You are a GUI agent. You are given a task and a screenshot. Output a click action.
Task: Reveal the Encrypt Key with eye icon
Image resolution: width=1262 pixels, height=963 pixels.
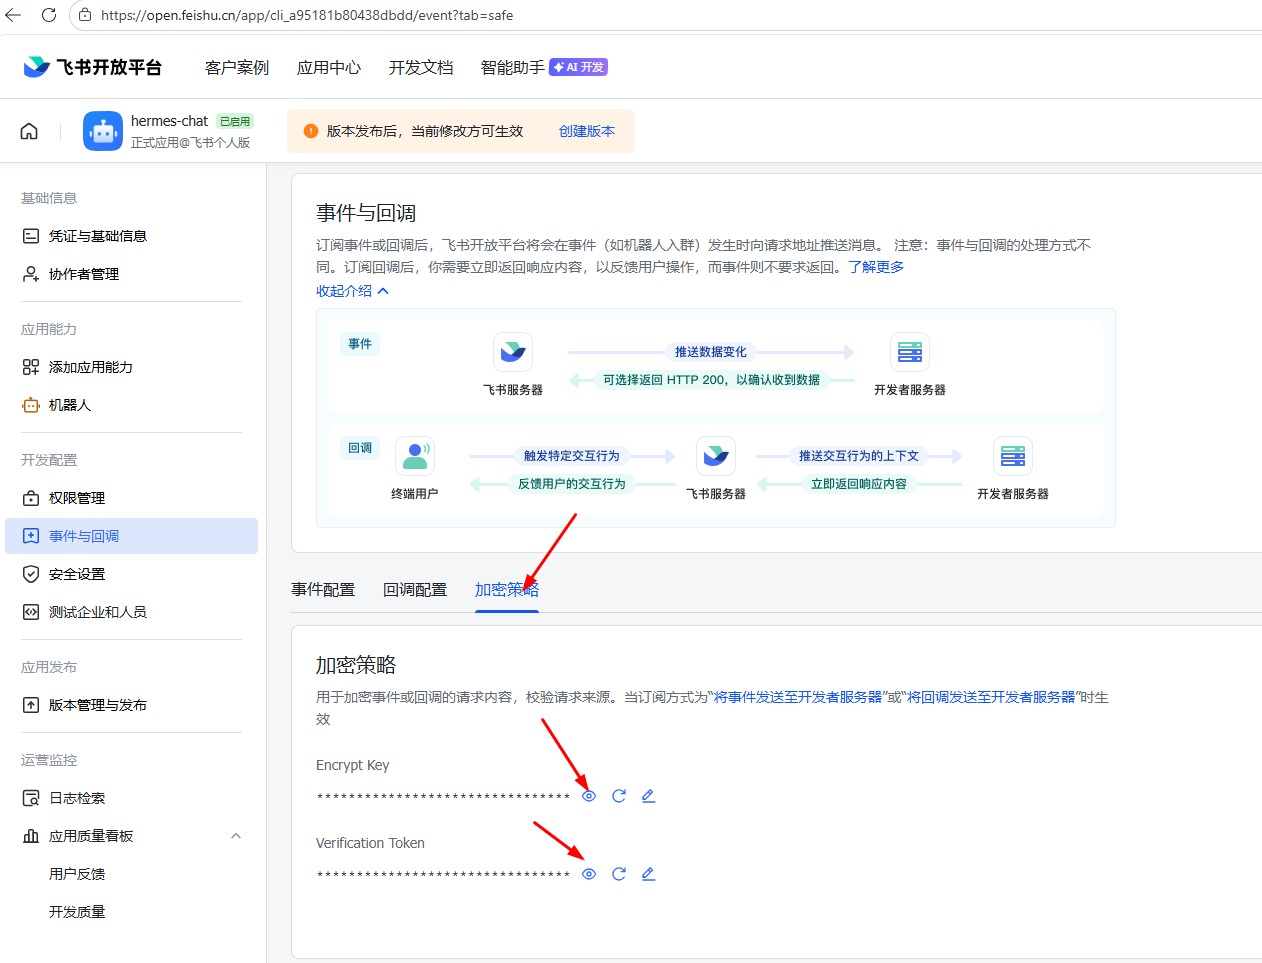point(589,796)
